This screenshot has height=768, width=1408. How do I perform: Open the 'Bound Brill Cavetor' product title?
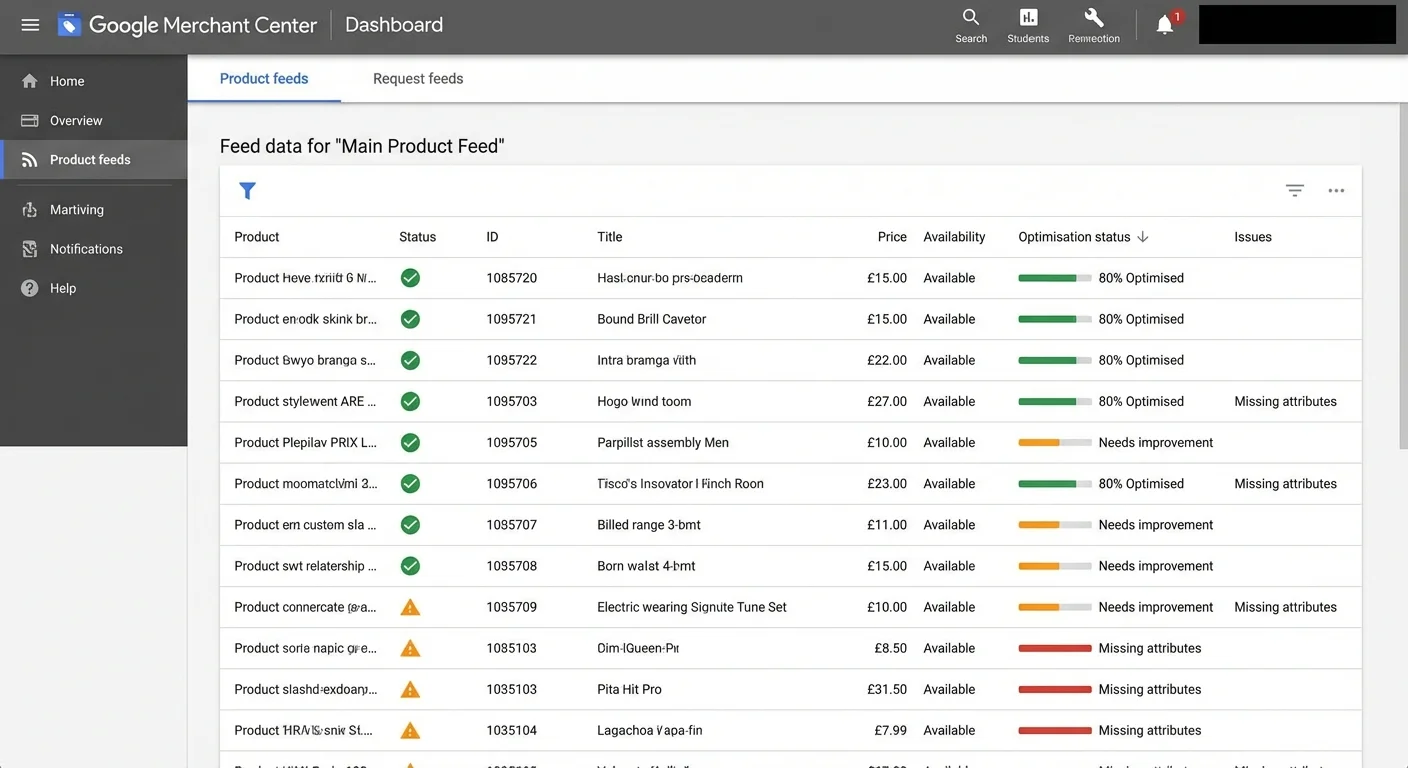[652, 319]
